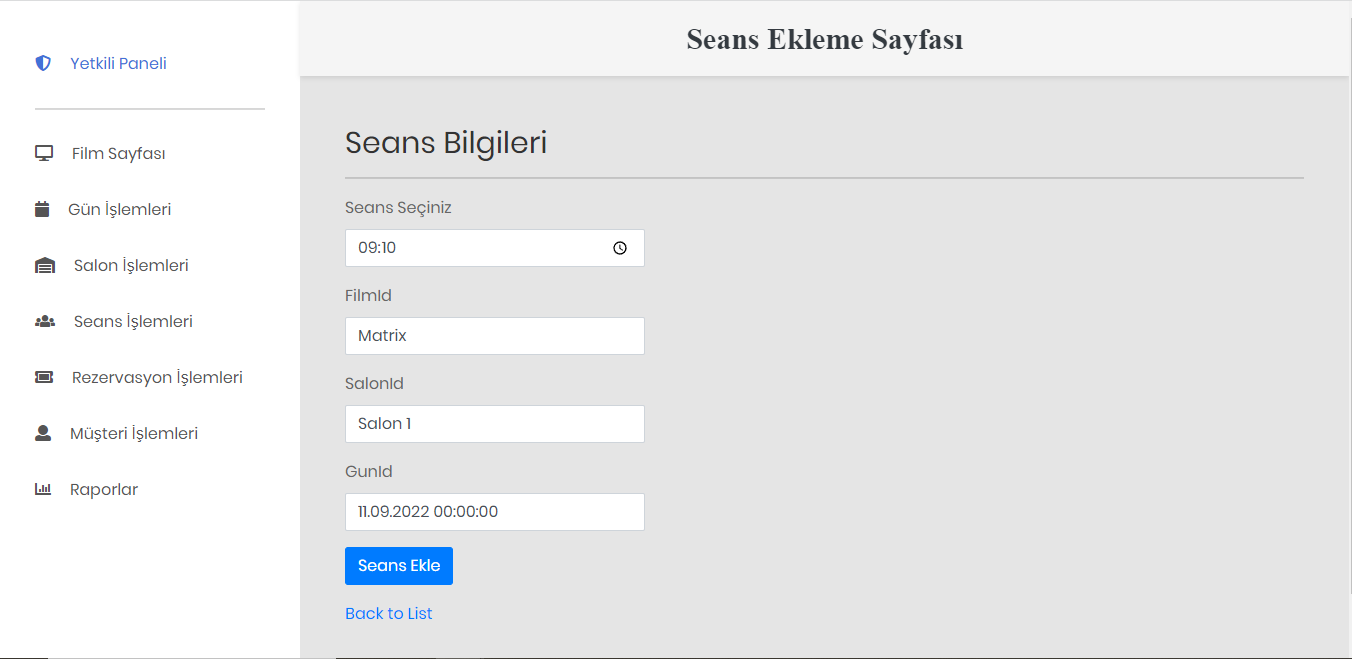1352x659 pixels.
Task: Click the card icon for Rezervasyon İşlemleri
Action: pos(42,376)
